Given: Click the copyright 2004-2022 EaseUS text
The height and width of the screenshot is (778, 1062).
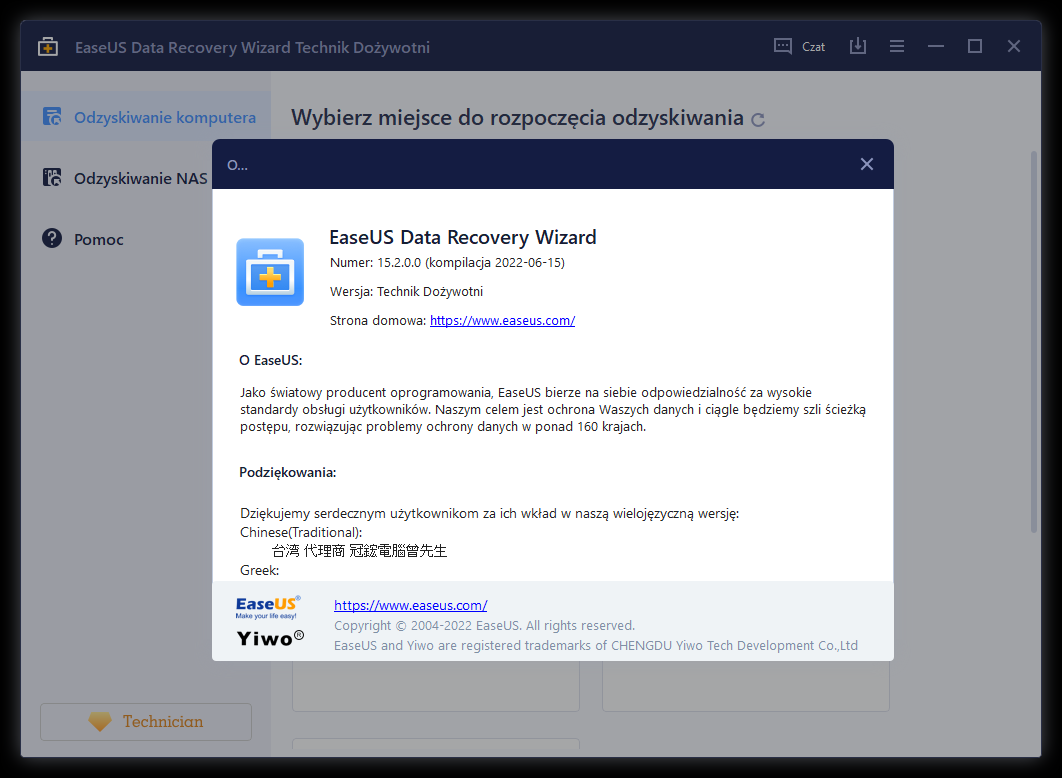Looking at the screenshot, I should point(484,626).
